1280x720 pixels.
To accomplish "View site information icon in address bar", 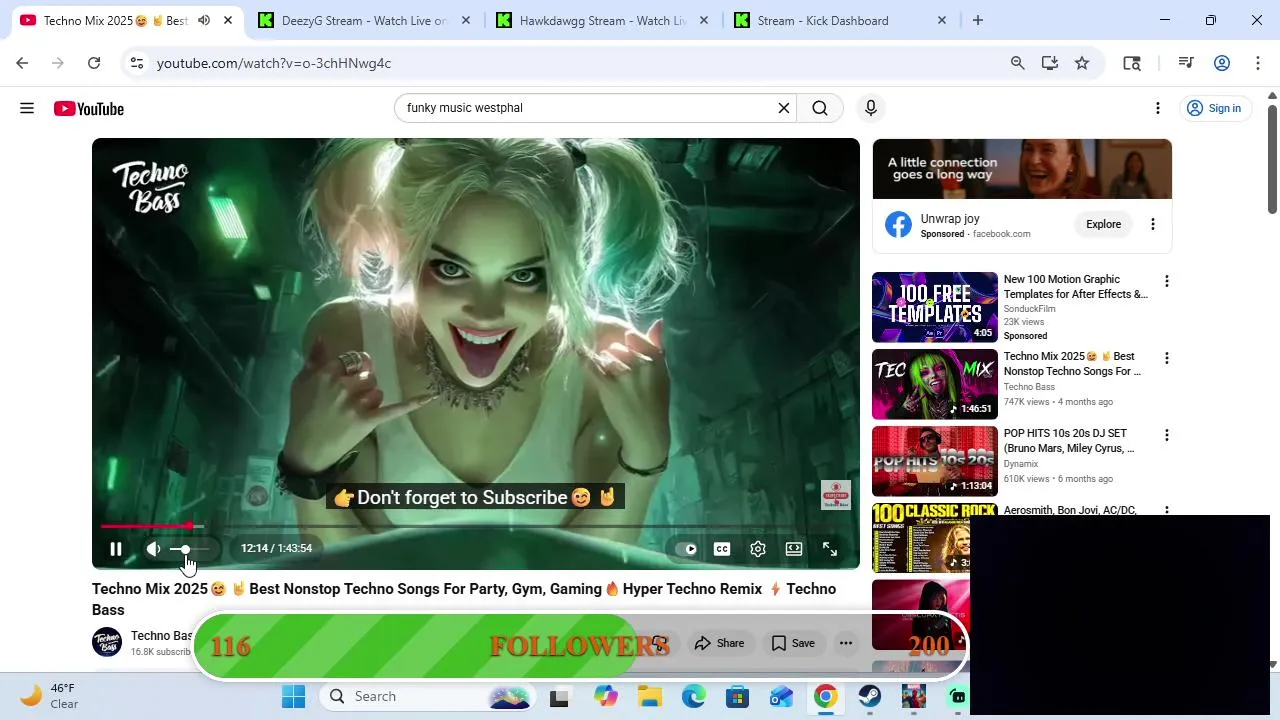I will click(137, 63).
